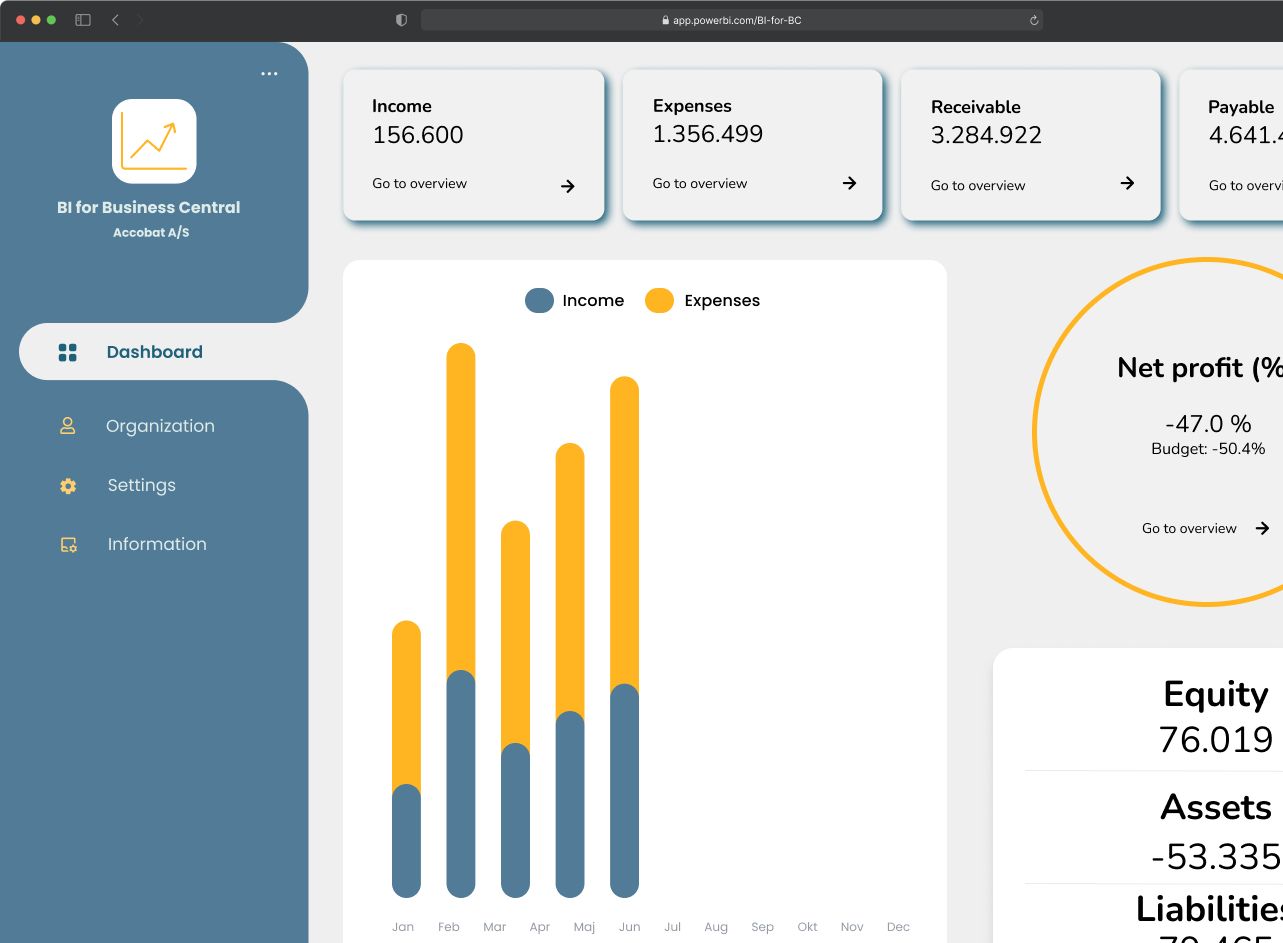Toggle the browser sidebar panel icon
Screen dimensions: 1283x943
click(x=82, y=18)
